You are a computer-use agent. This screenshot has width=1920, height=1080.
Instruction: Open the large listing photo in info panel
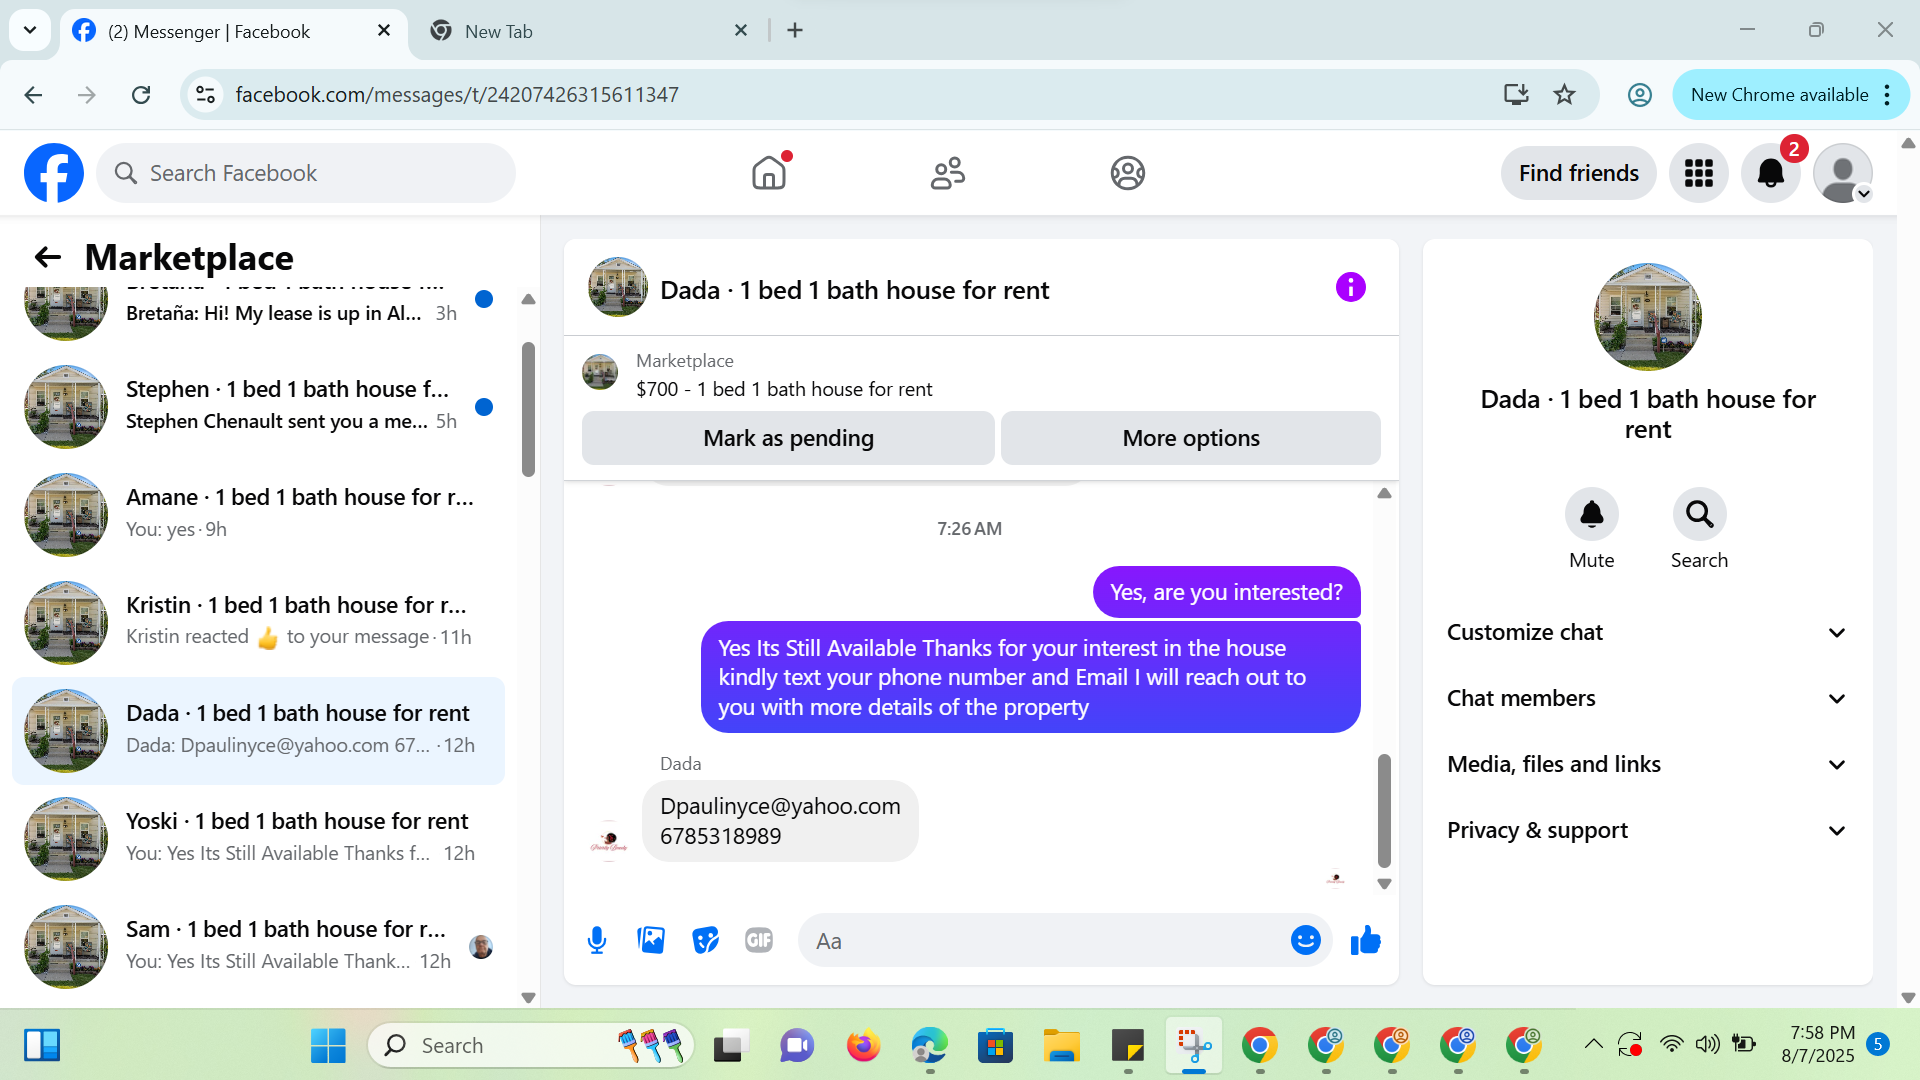[1647, 317]
